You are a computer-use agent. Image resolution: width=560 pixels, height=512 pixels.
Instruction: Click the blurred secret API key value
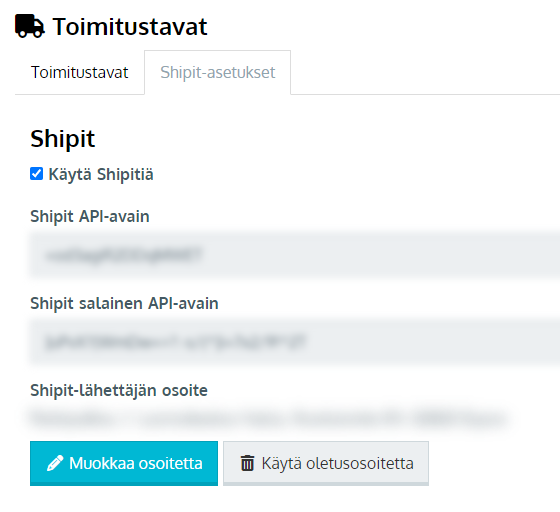coord(176,342)
